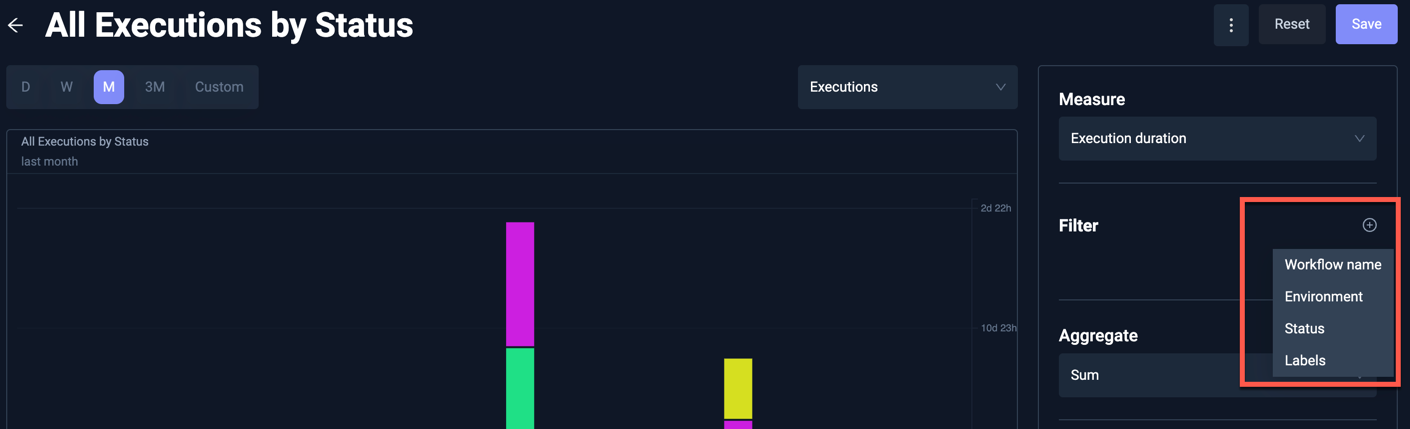Click the green bar segment
The width and height of the screenshot is (1410, 429).
coord(520,388)
